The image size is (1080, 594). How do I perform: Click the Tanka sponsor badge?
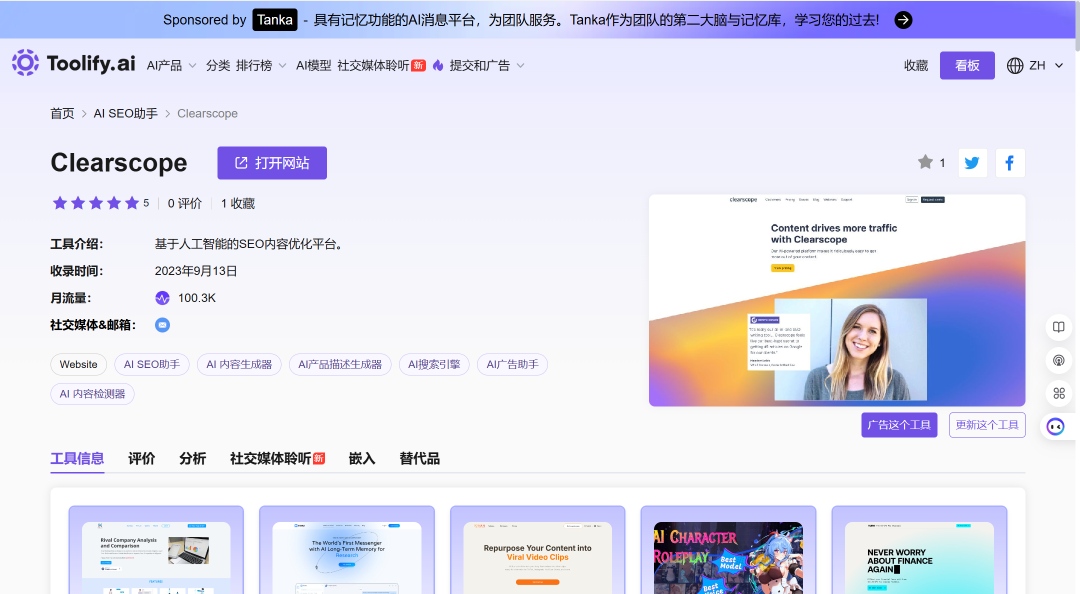(x=275, y=20)
